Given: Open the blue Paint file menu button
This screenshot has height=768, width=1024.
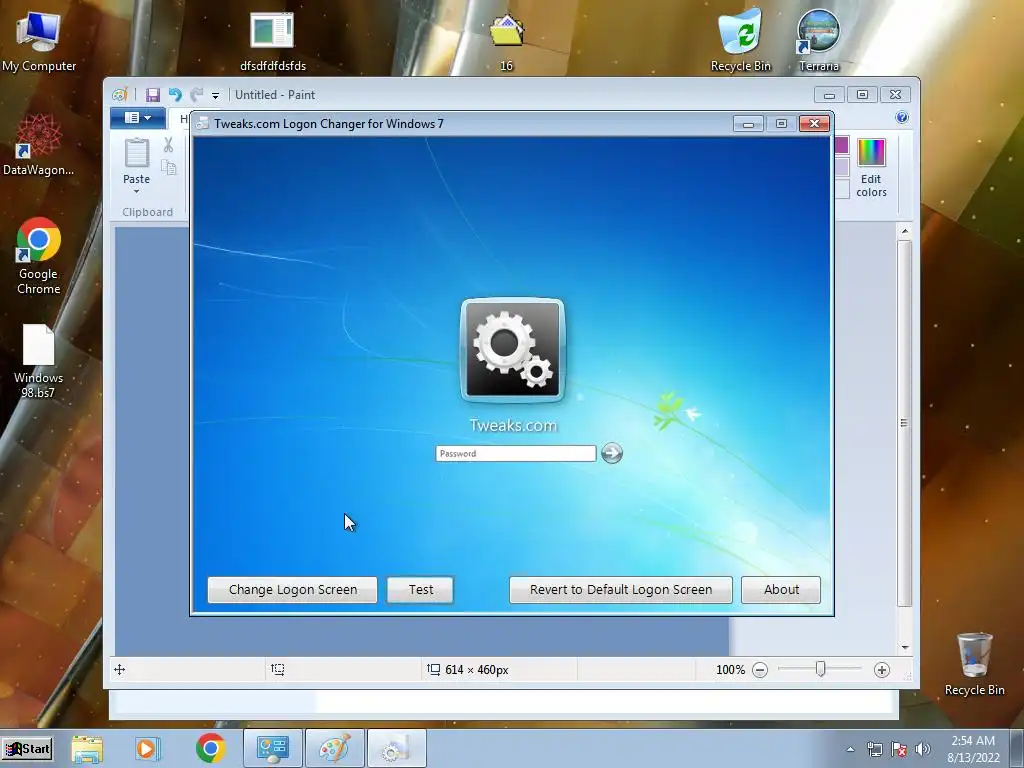Looking at the screenshot, I should [x=137, y=118].
